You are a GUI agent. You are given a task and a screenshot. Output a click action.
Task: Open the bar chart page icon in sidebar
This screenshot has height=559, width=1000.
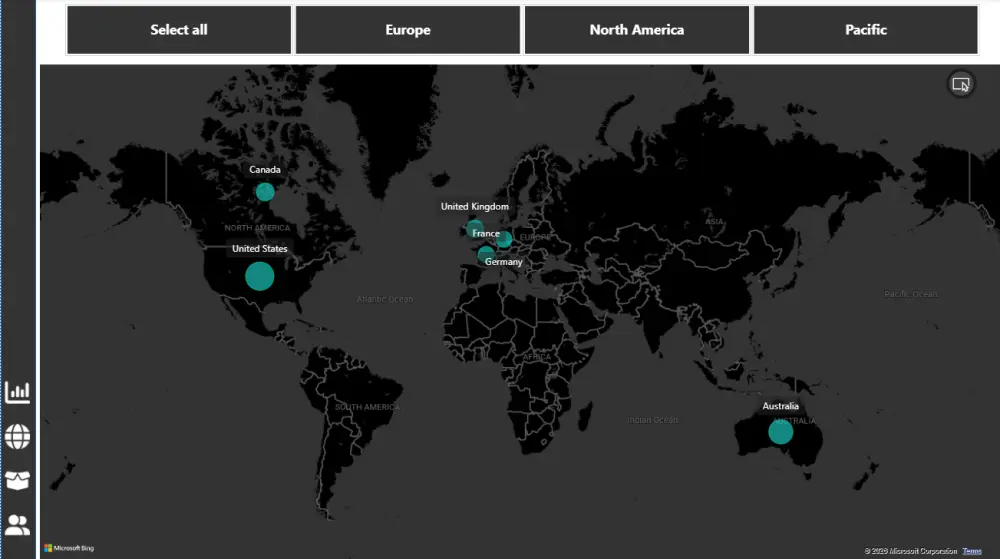pos(17,392)
